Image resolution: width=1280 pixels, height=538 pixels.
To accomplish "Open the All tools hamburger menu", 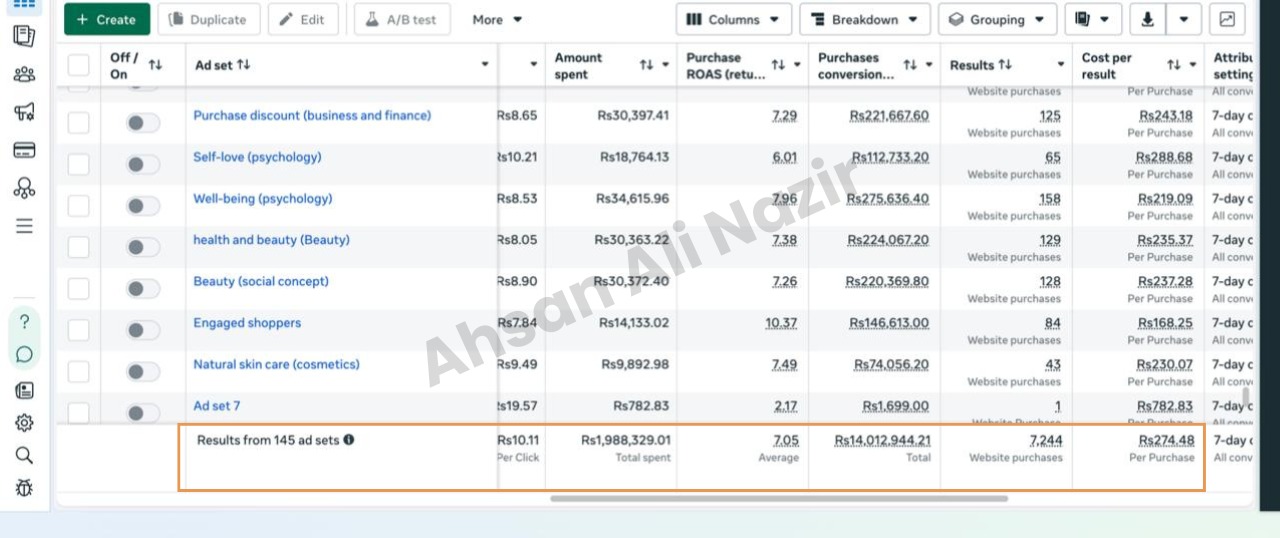I will (24, 226).
